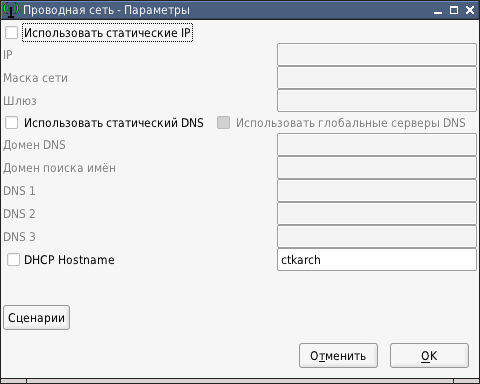The image size is (480, 384).
Task: Open the Сценарии button
Action: pos(36,318)
